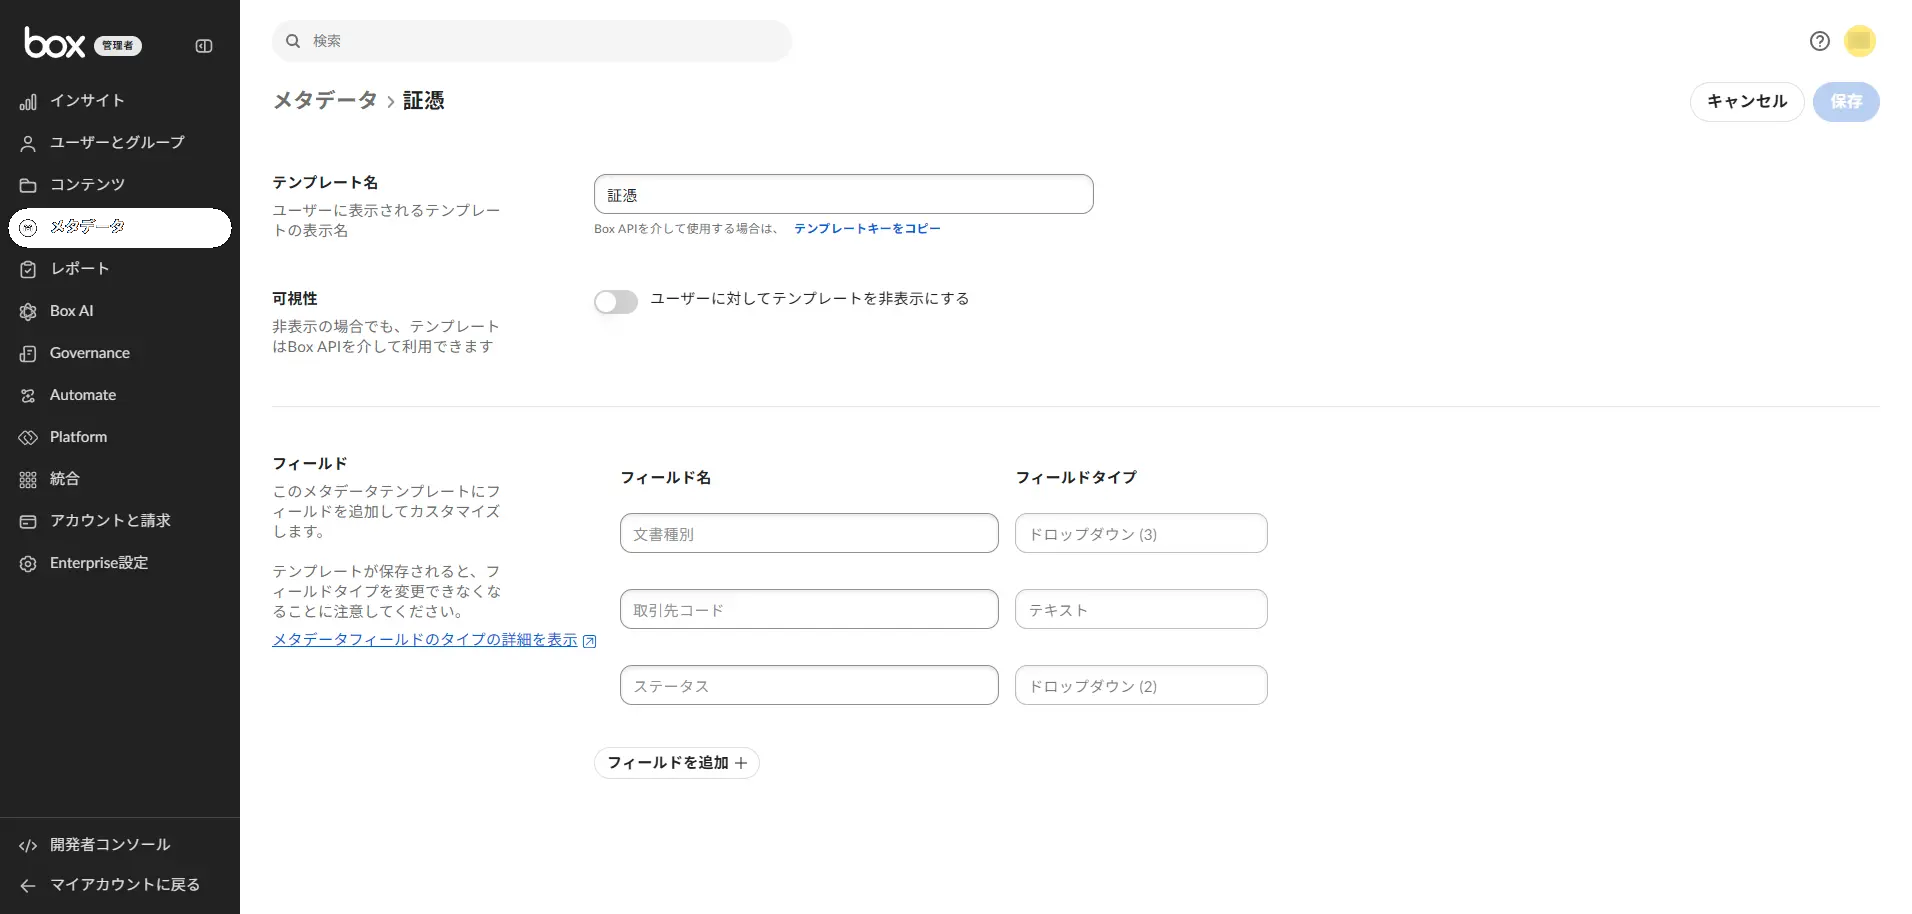Click the フィールドを追加 button
This screenshot has height=914, width=1912.
[677, 763]
